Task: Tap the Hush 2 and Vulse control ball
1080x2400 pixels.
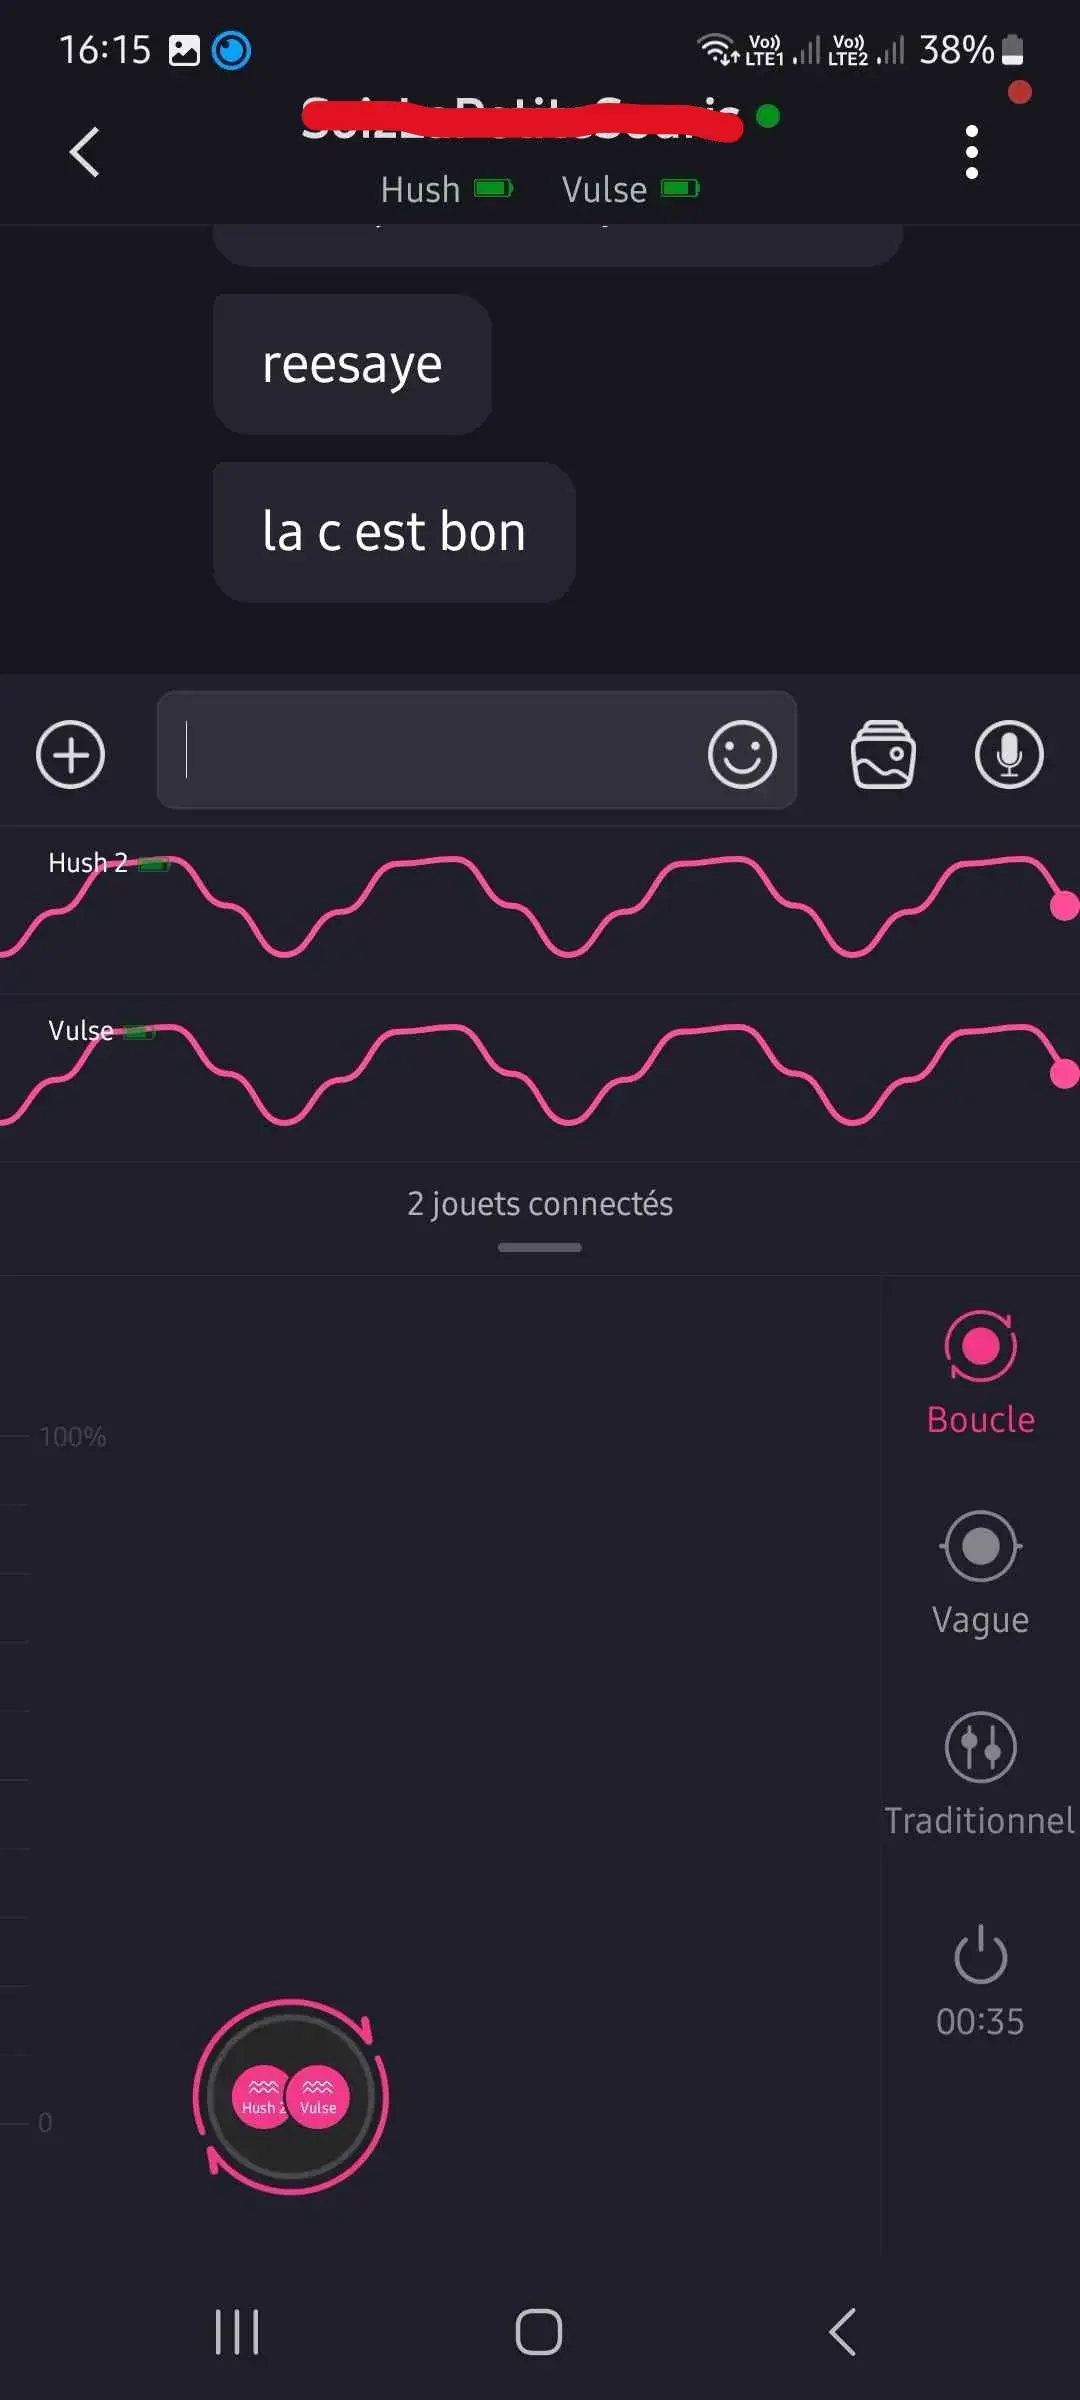Action: click(291, 2097)
